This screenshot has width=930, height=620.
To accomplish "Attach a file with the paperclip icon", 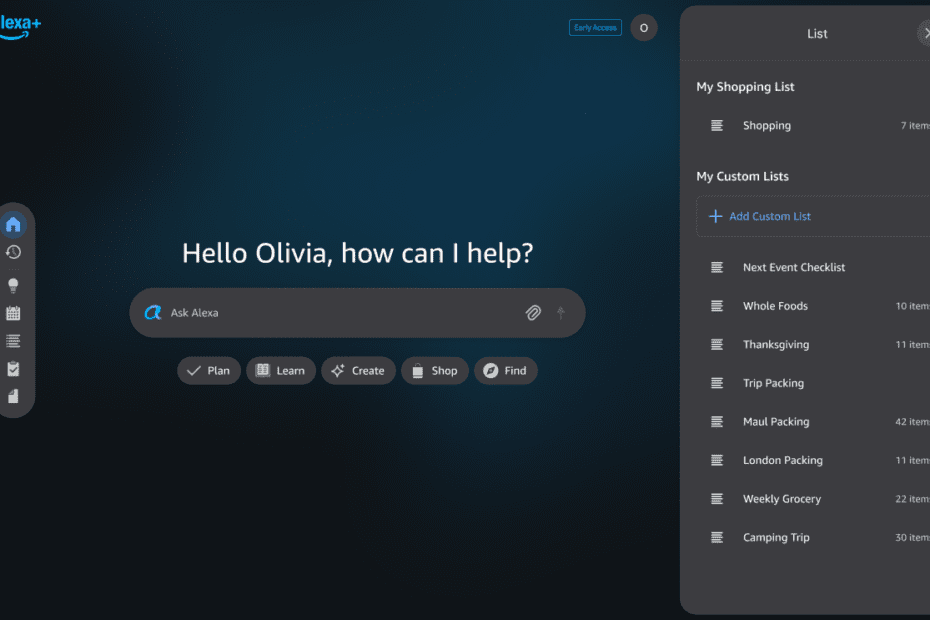I will [x=533, y=312].
